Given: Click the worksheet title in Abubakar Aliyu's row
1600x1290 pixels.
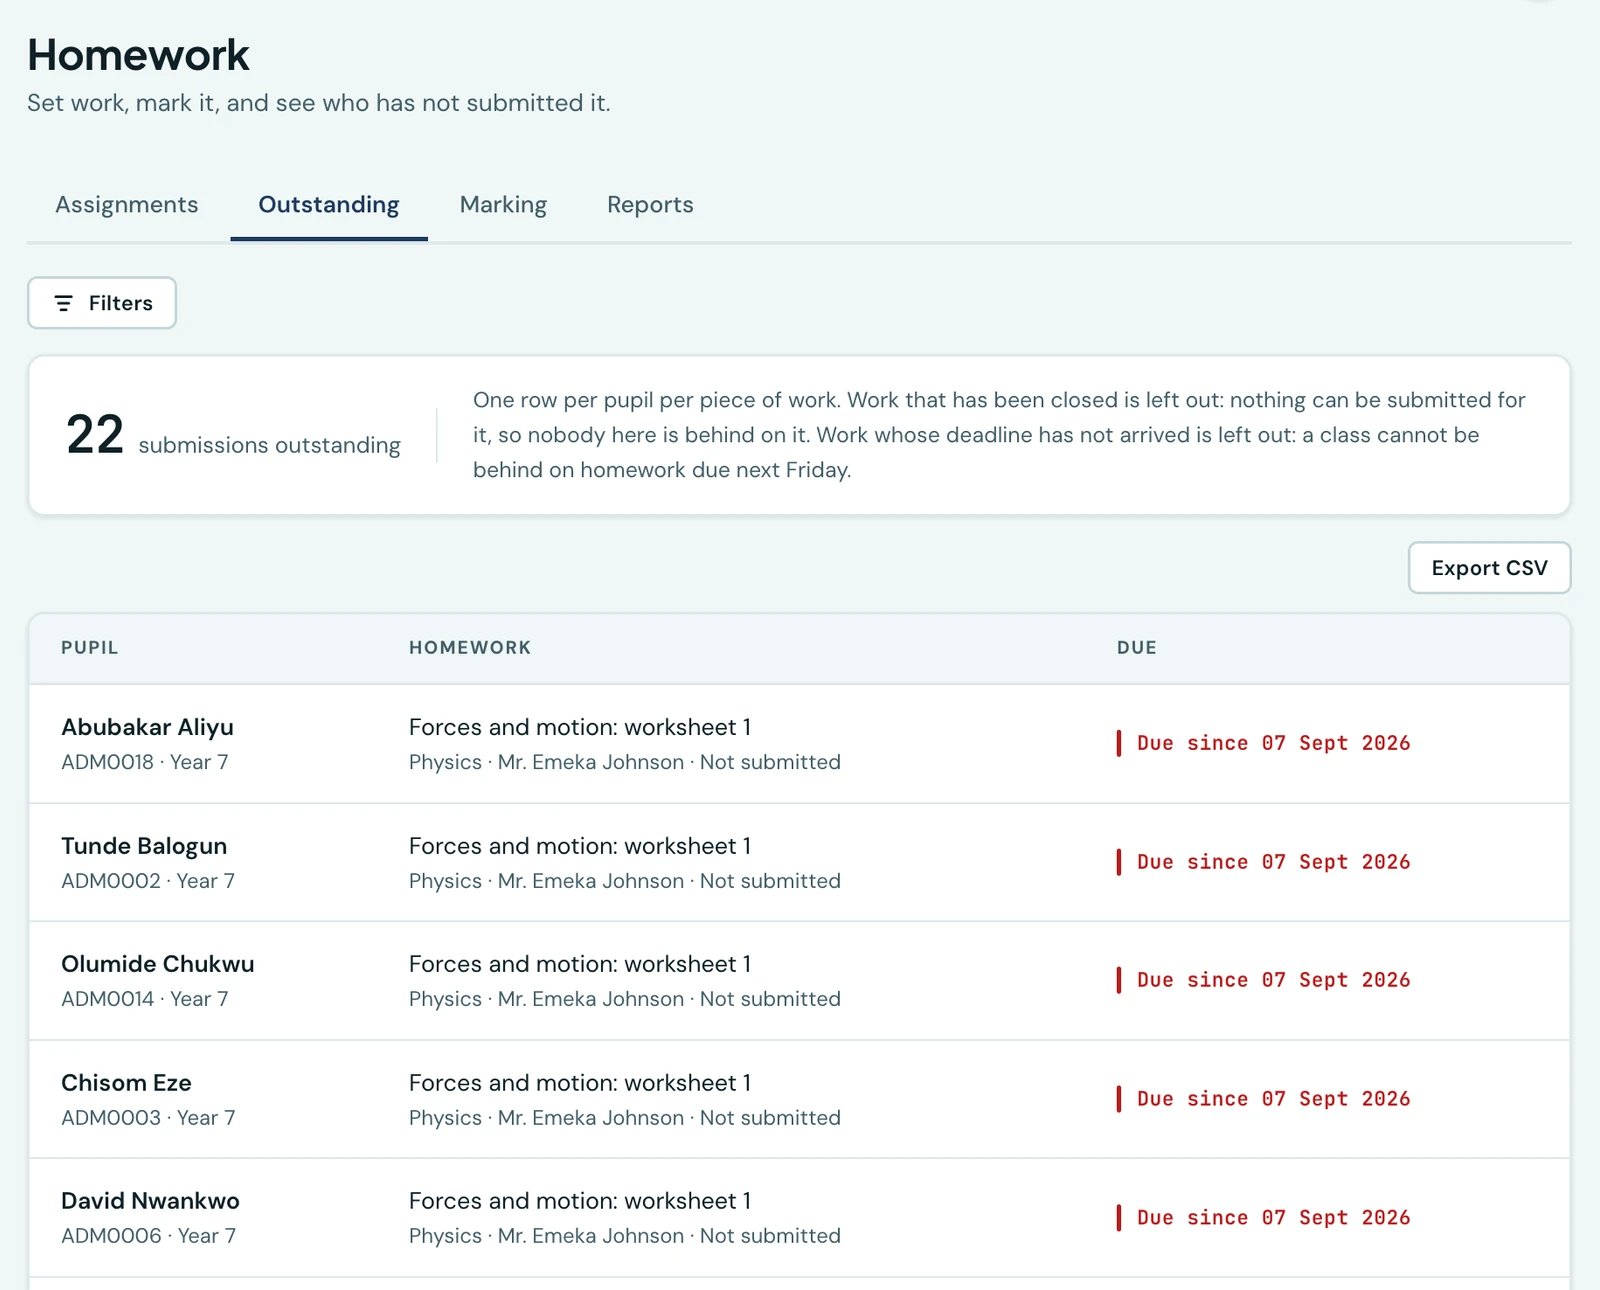Looking at the screenshot, I should [580, 727].
